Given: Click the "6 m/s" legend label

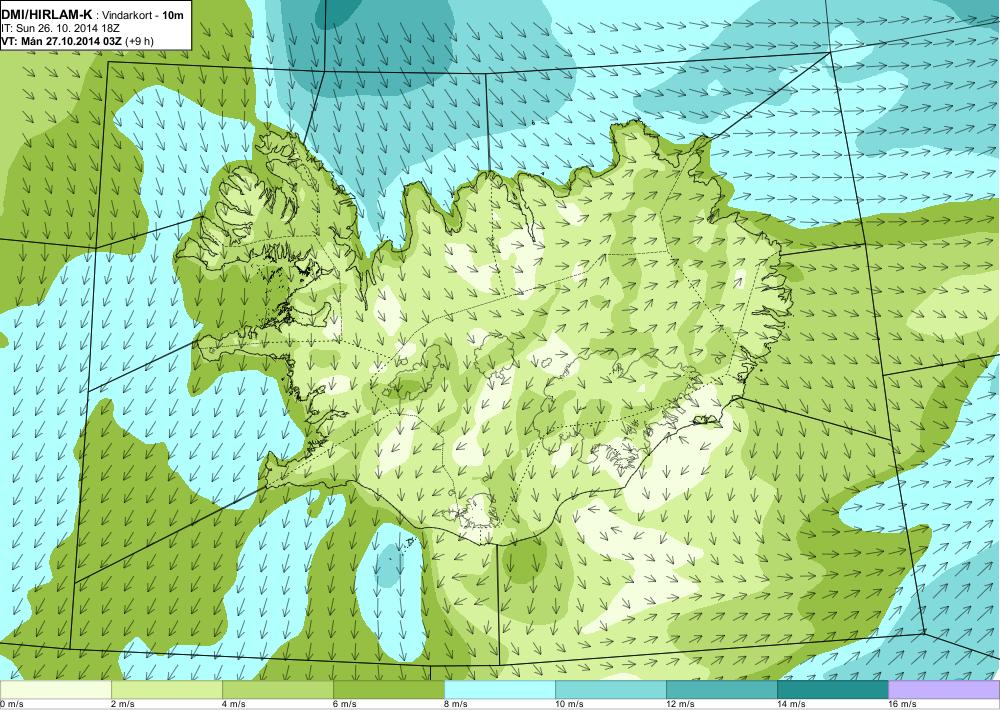Looking at the screenshot, I should (345, 704).
